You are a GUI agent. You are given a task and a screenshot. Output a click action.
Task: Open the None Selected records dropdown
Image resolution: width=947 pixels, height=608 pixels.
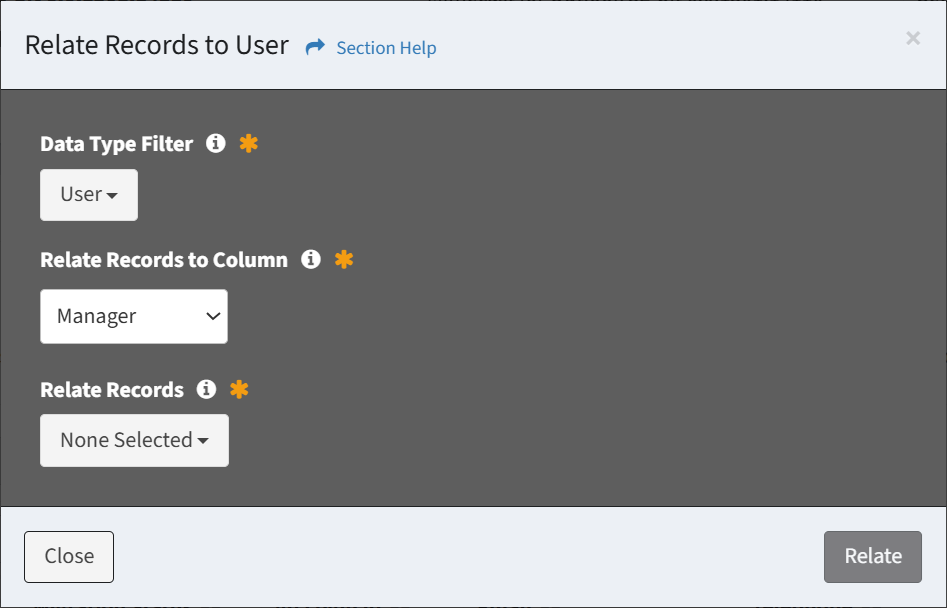tap(134, 441)
